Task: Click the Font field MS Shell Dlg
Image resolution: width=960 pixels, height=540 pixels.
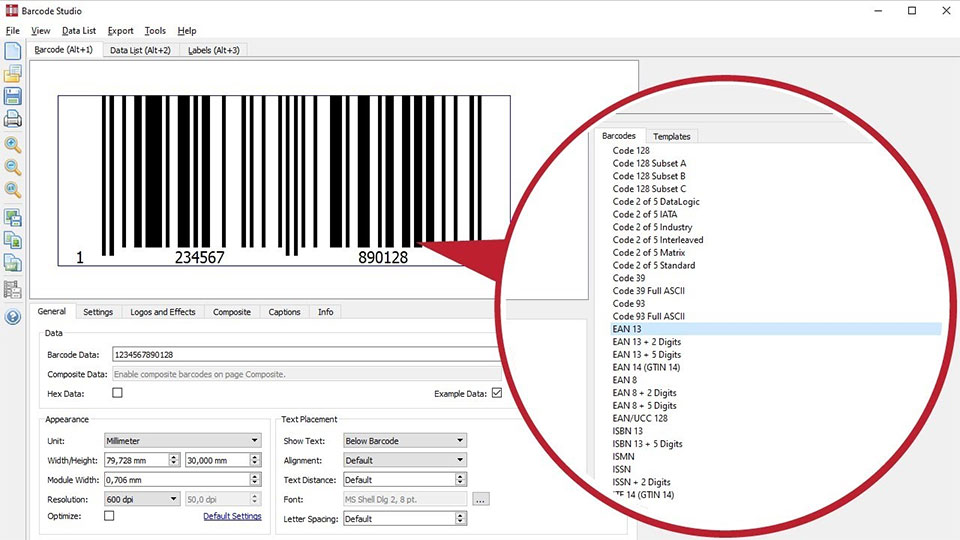Action: click(x=405, y=499)
